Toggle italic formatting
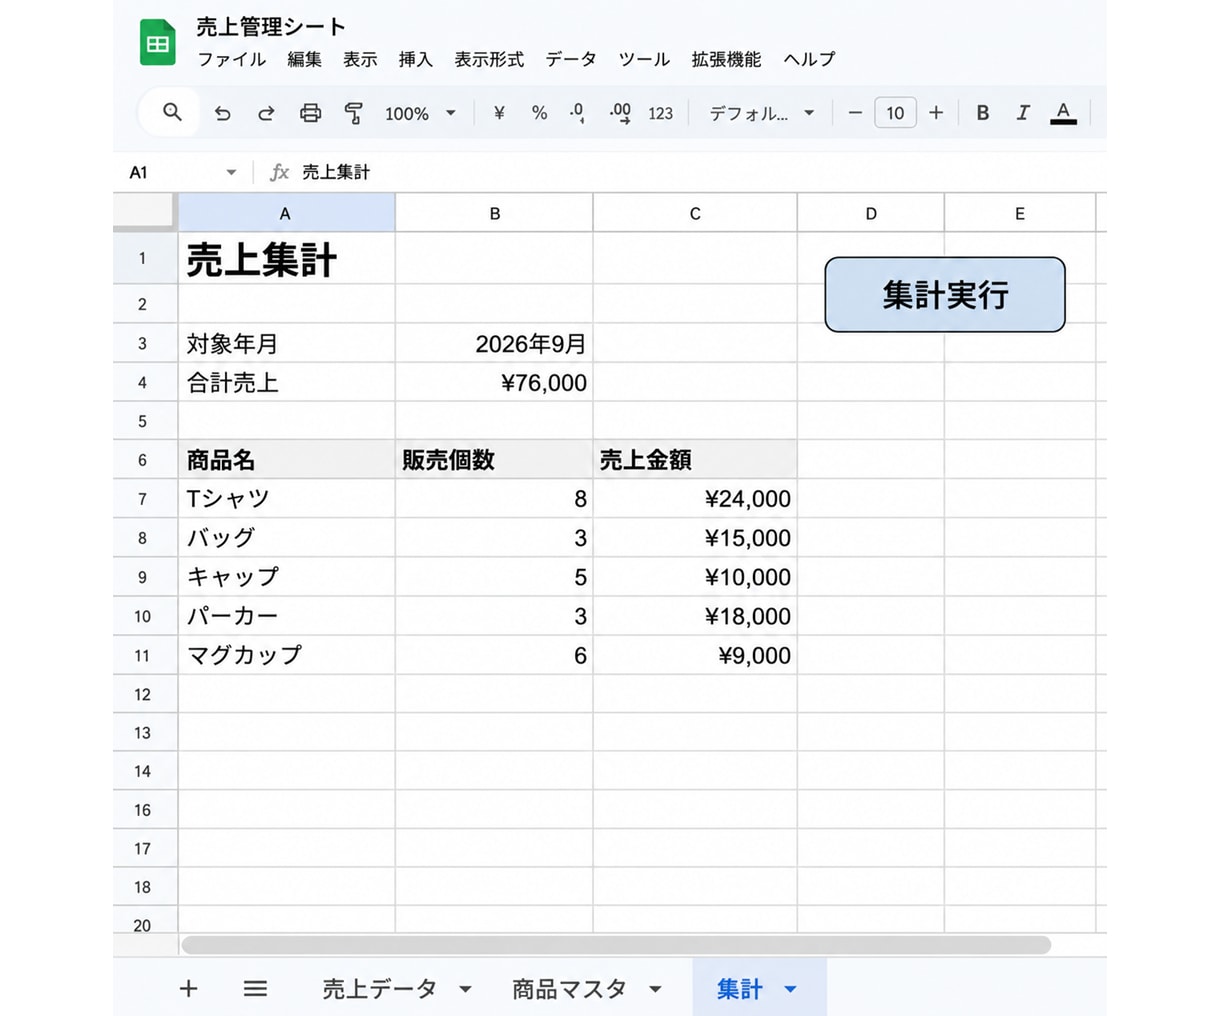Viewport: 1220px width, 1016px height. pyautogui.click(x=1022, y=113)
